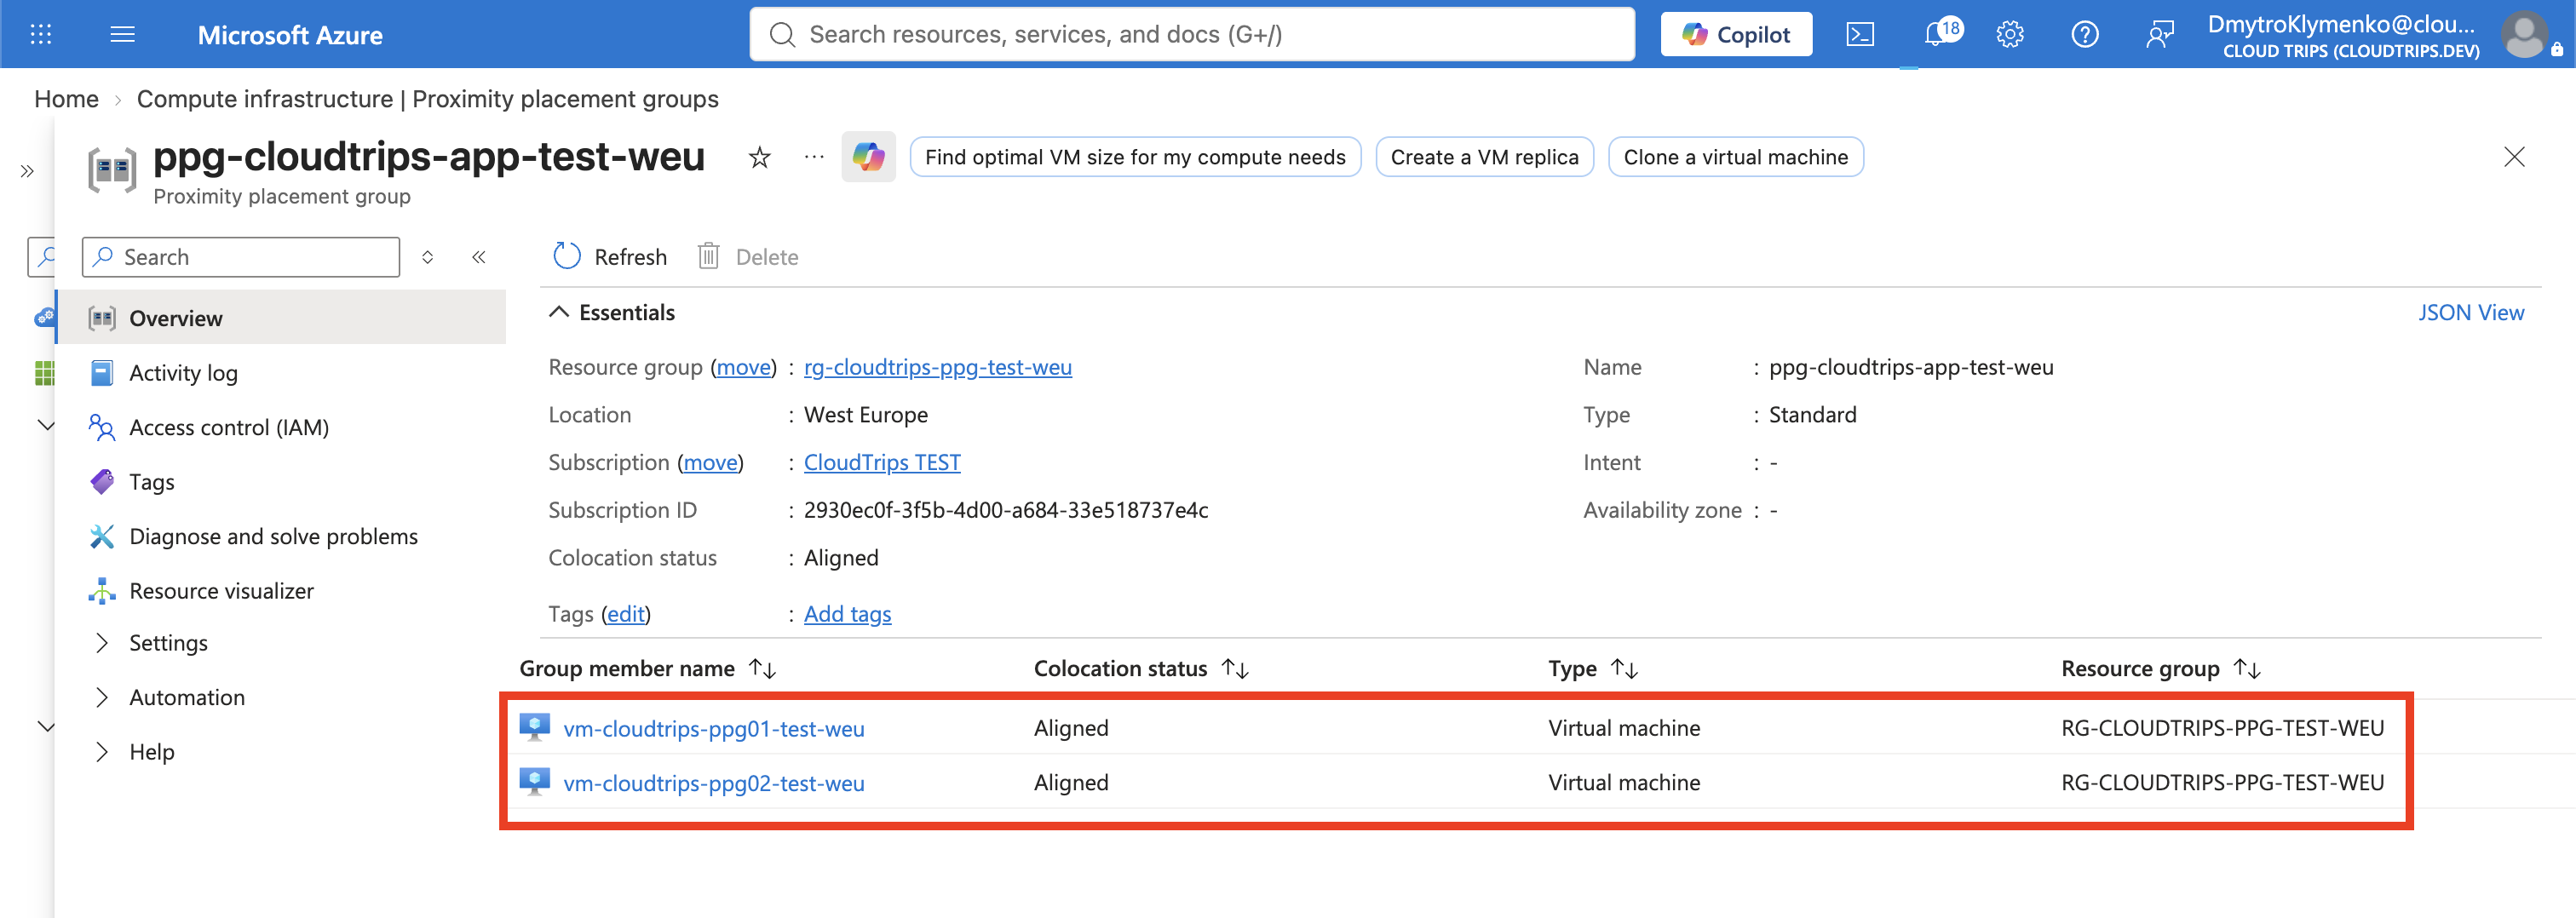This screenshot has height=918, width=2576.
Task: Open CloudTrips TEST subscription link
Action: pos(882,463)
